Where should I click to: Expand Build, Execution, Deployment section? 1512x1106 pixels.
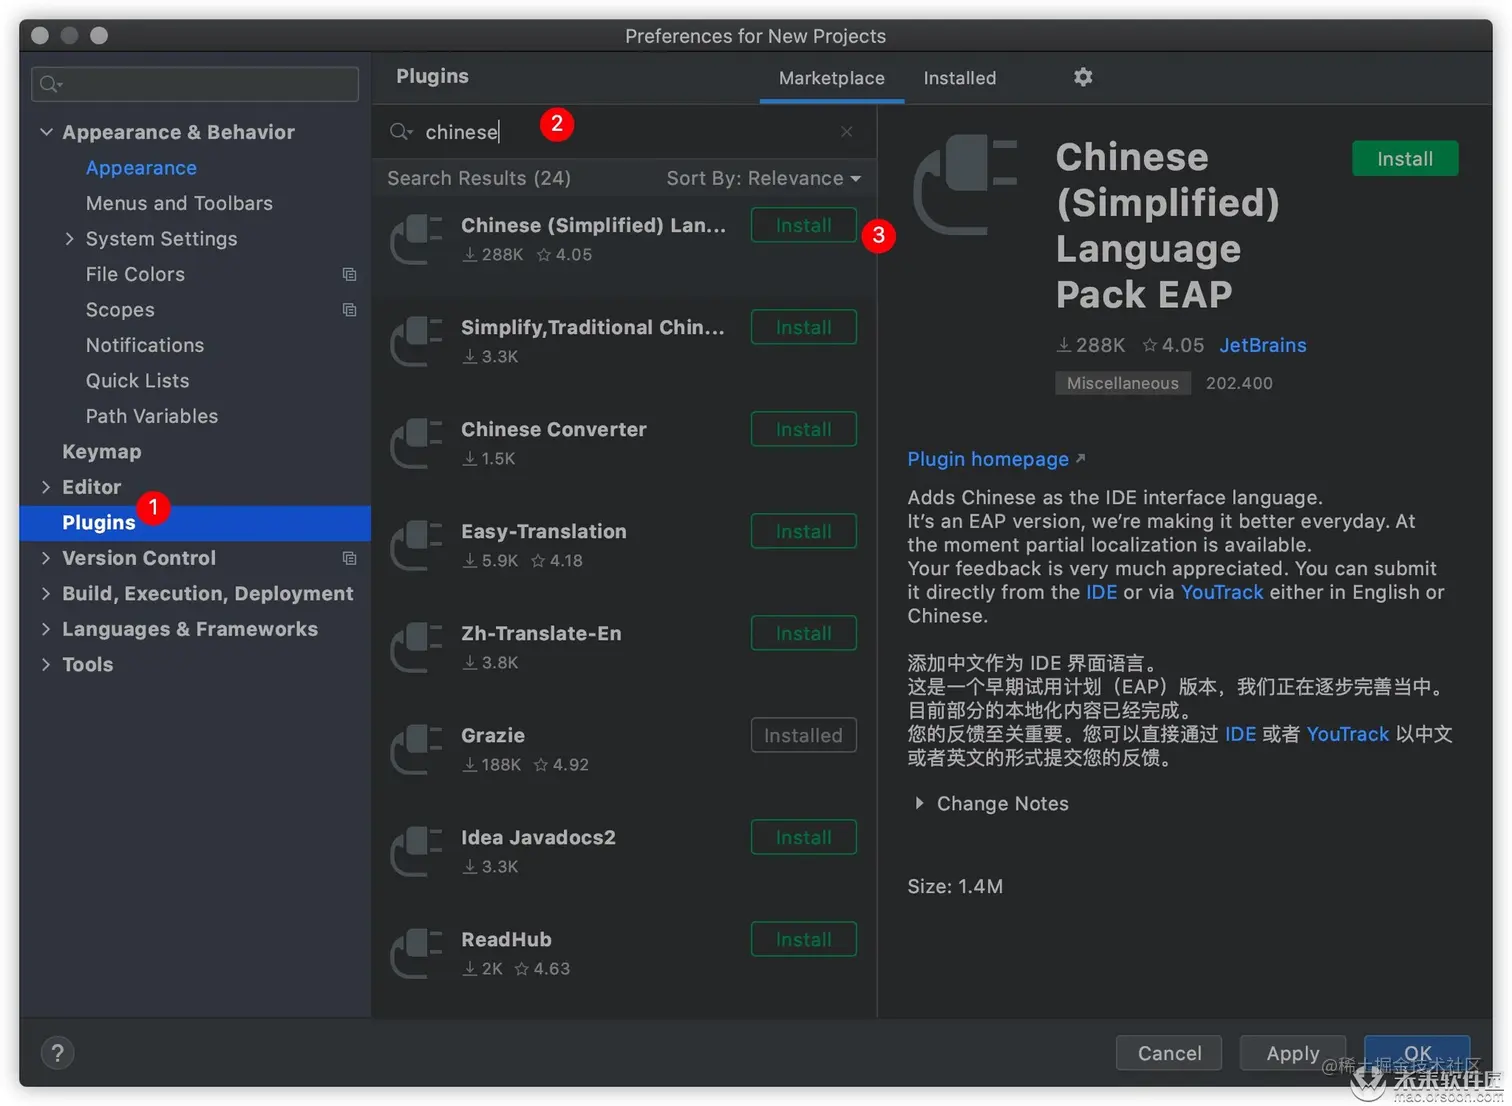[46, 593]
